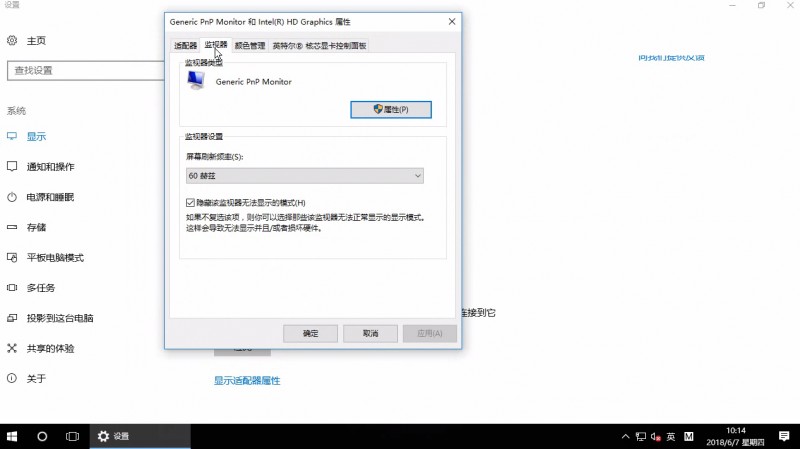This screenshot has width=800, height=449.
Task: Click the 查找设置 search field
Action: click(x=86, y=70)
